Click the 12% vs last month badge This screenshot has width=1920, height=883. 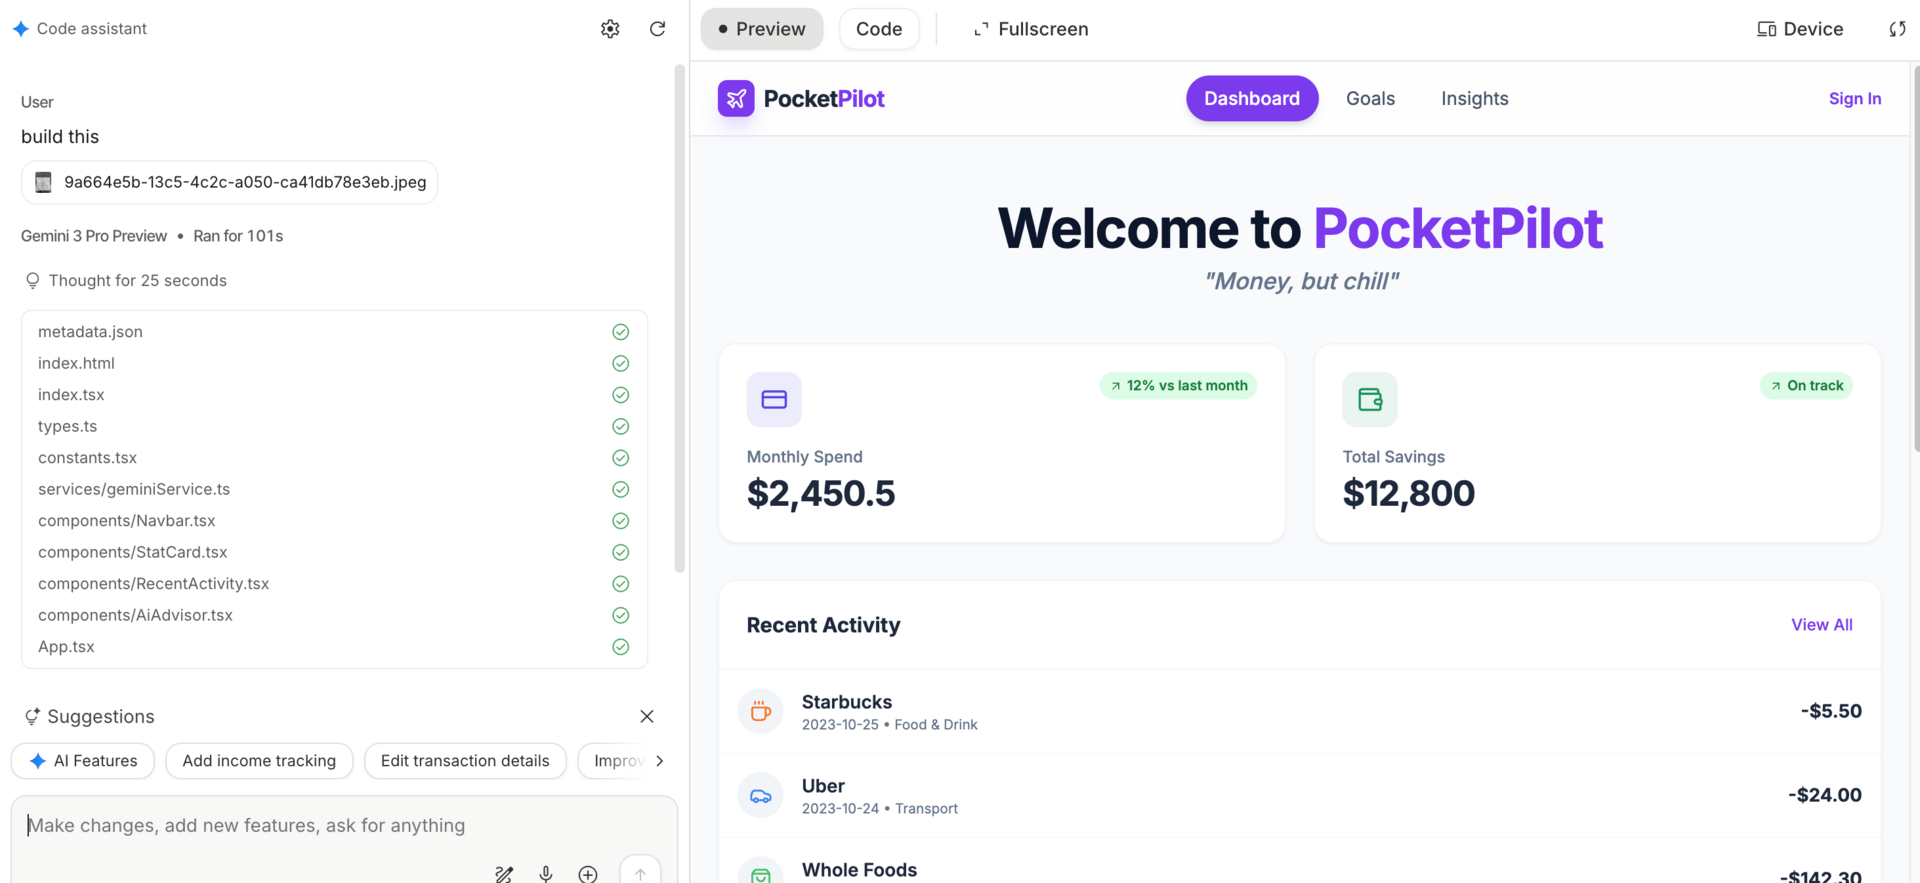1178,386
